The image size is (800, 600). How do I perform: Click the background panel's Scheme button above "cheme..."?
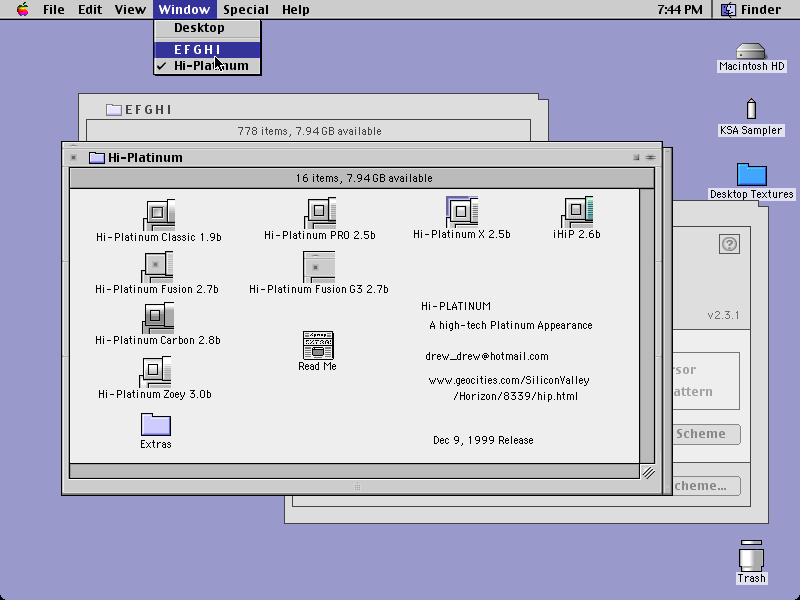click(x=706, y=434)
